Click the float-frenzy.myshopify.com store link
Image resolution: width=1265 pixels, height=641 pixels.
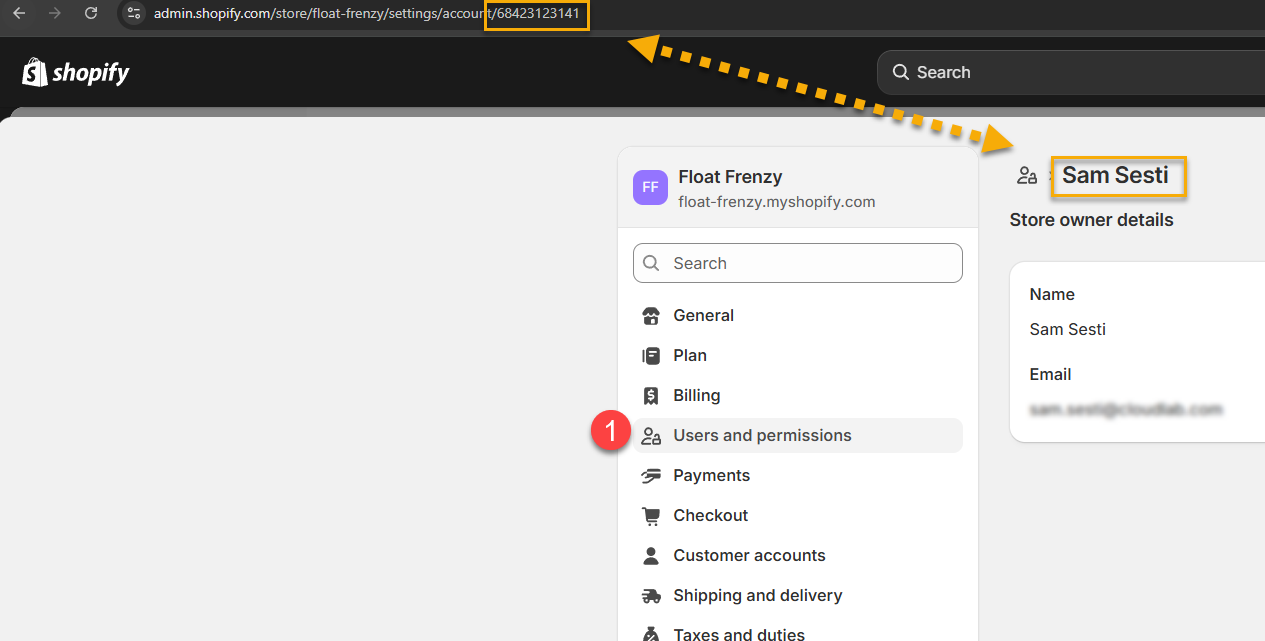[776, 202]
